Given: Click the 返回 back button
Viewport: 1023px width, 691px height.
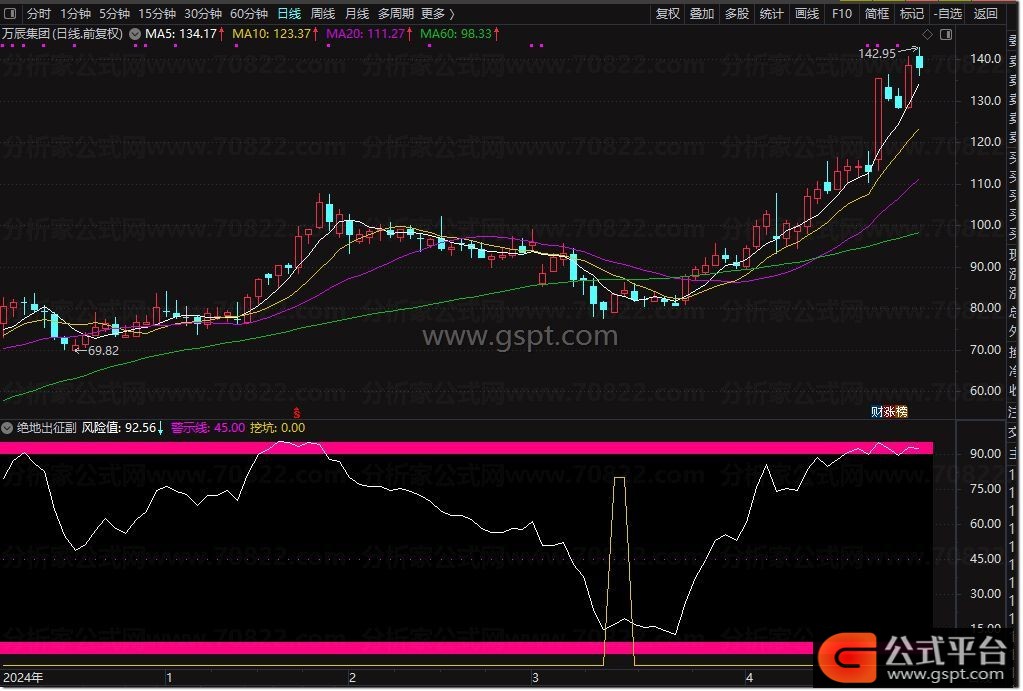Looking at the screenshot, I should 985,13.
